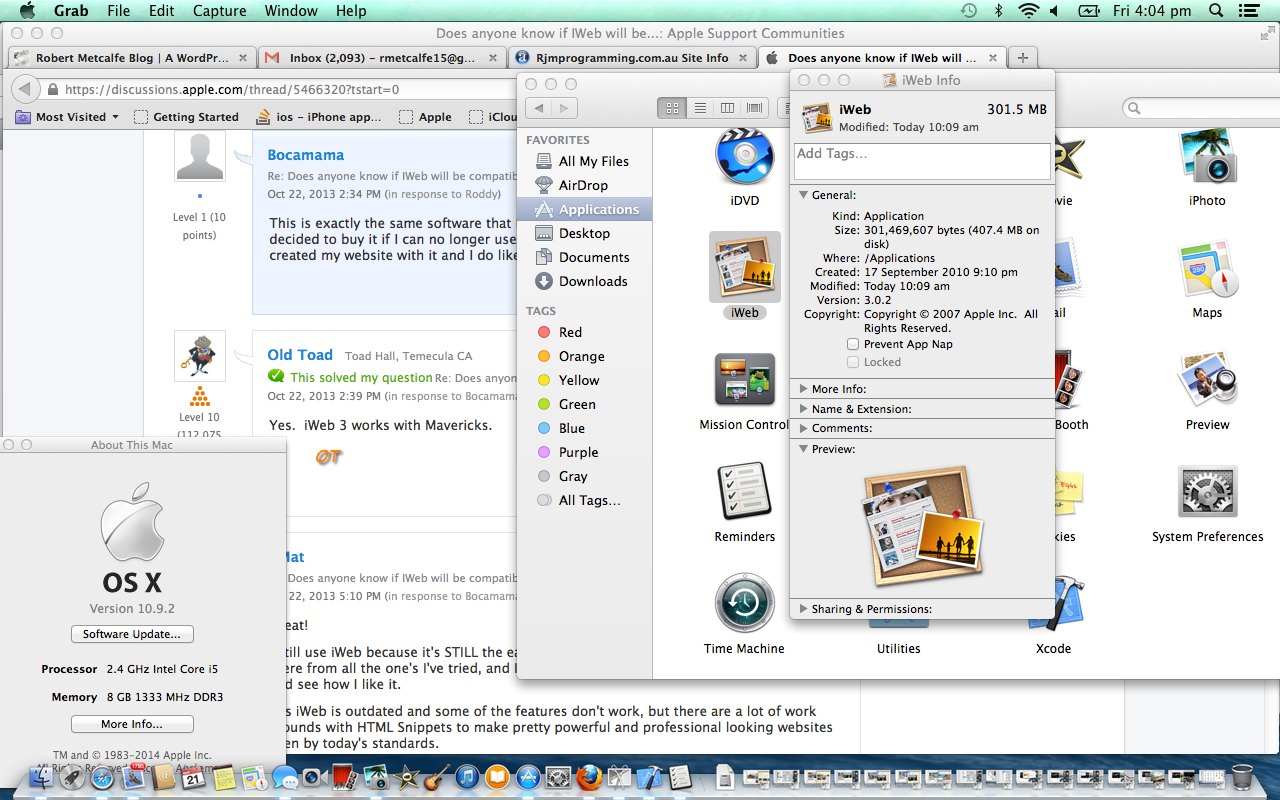Open All My Files in Finder sidebar
Screen dimensions: 1280x800
[584, 161]
